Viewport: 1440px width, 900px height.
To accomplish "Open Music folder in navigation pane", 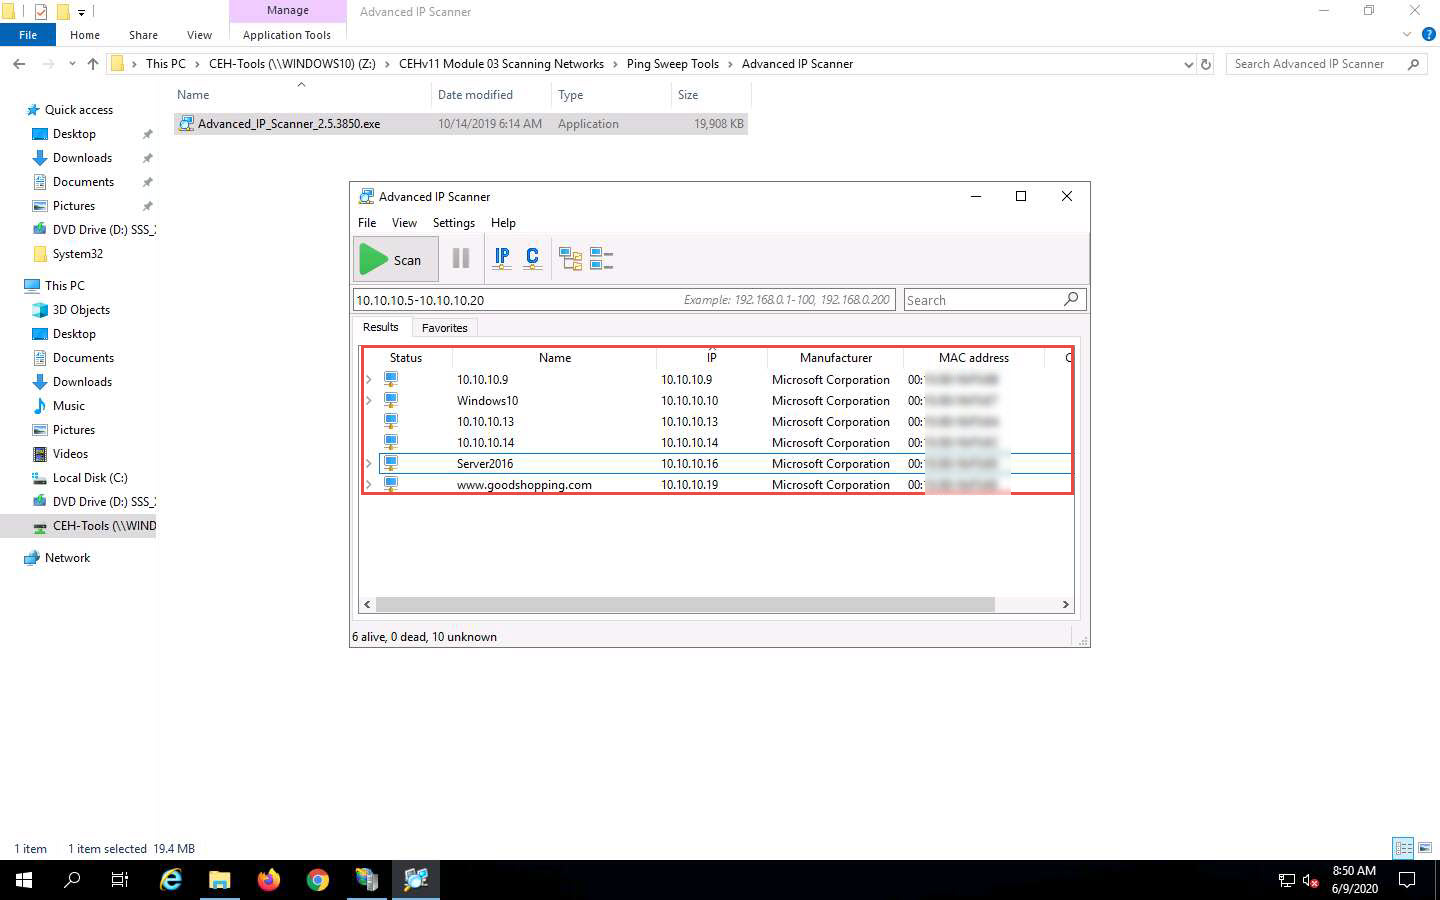I will (68, 406).
